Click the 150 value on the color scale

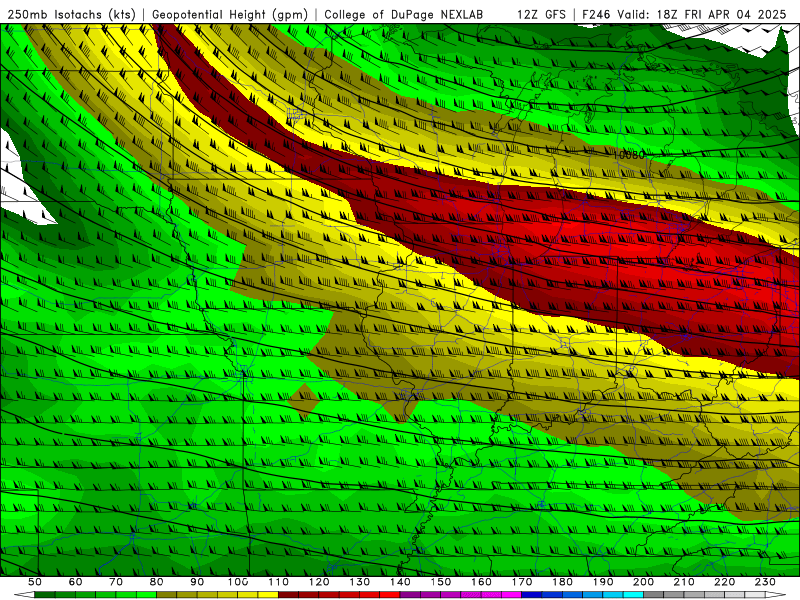tap(441, 582)
